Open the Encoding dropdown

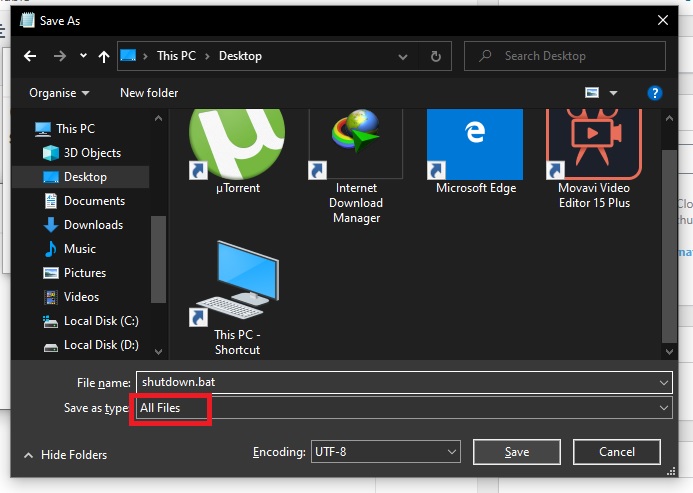pyautogui.click(x=385, y=452)
